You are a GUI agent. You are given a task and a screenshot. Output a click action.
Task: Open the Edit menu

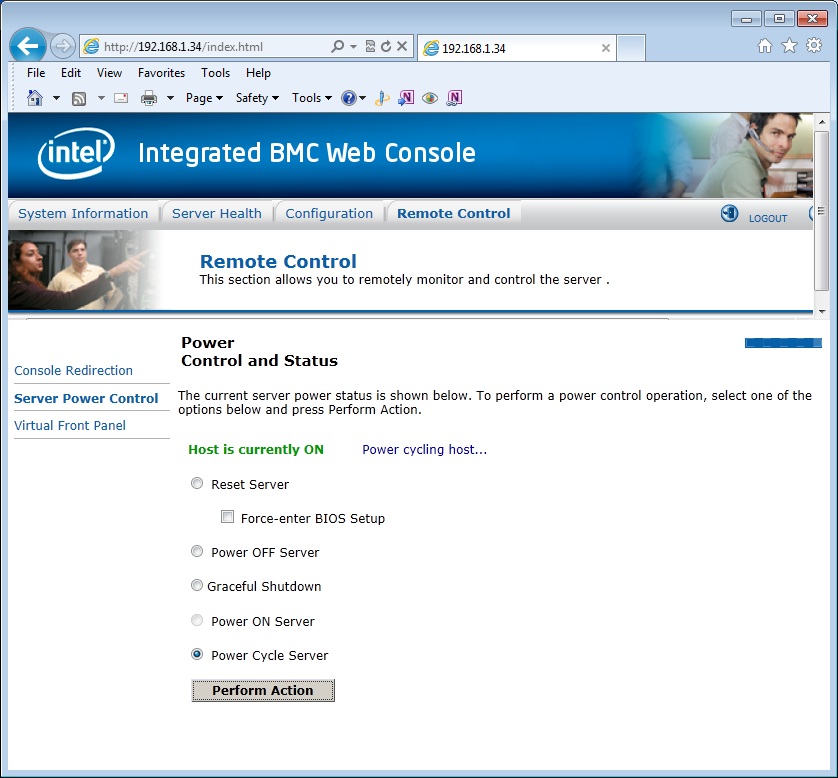point(71,73)
